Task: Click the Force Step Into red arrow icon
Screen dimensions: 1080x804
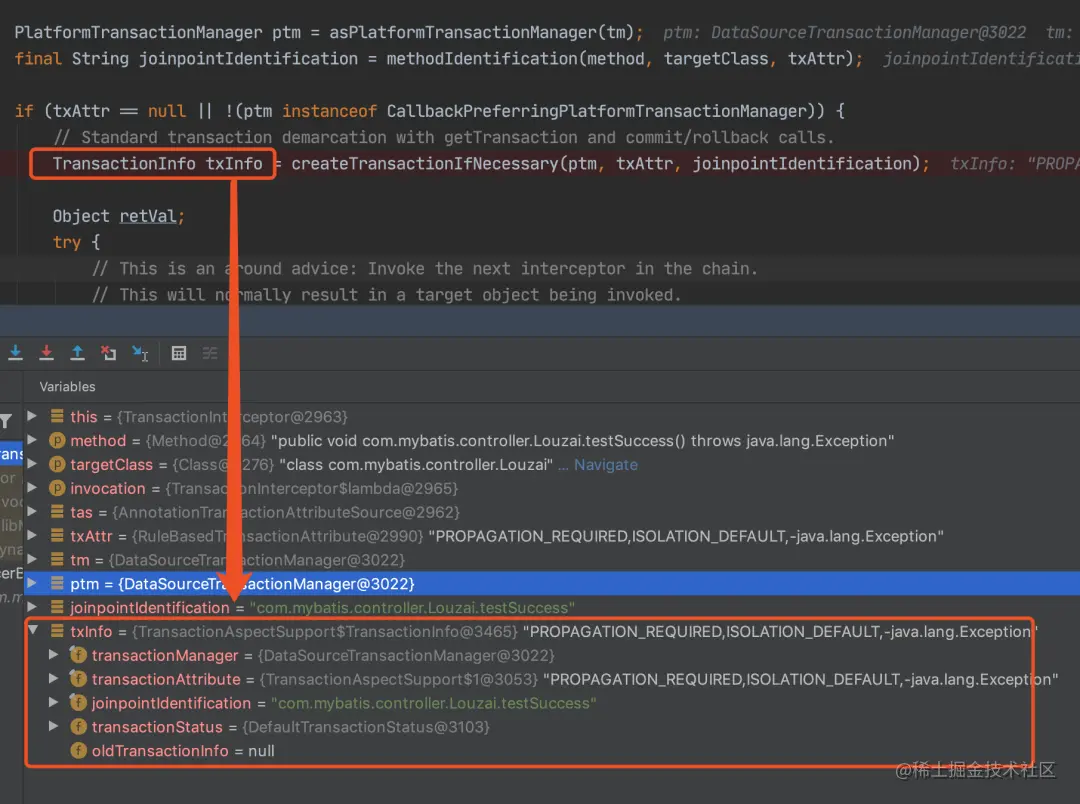Action: click(x=46, y=353)
